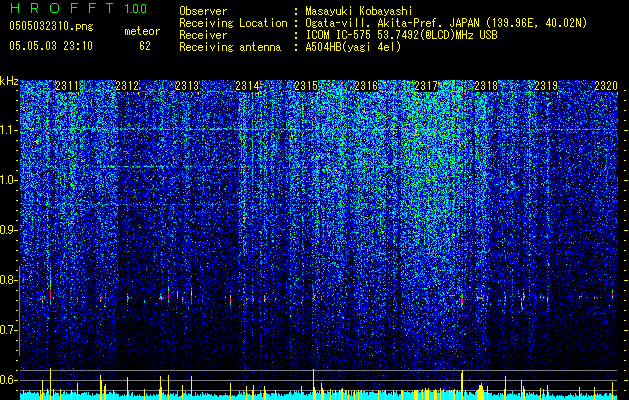Click the 2313 time marker

click(x=187, y=86)
